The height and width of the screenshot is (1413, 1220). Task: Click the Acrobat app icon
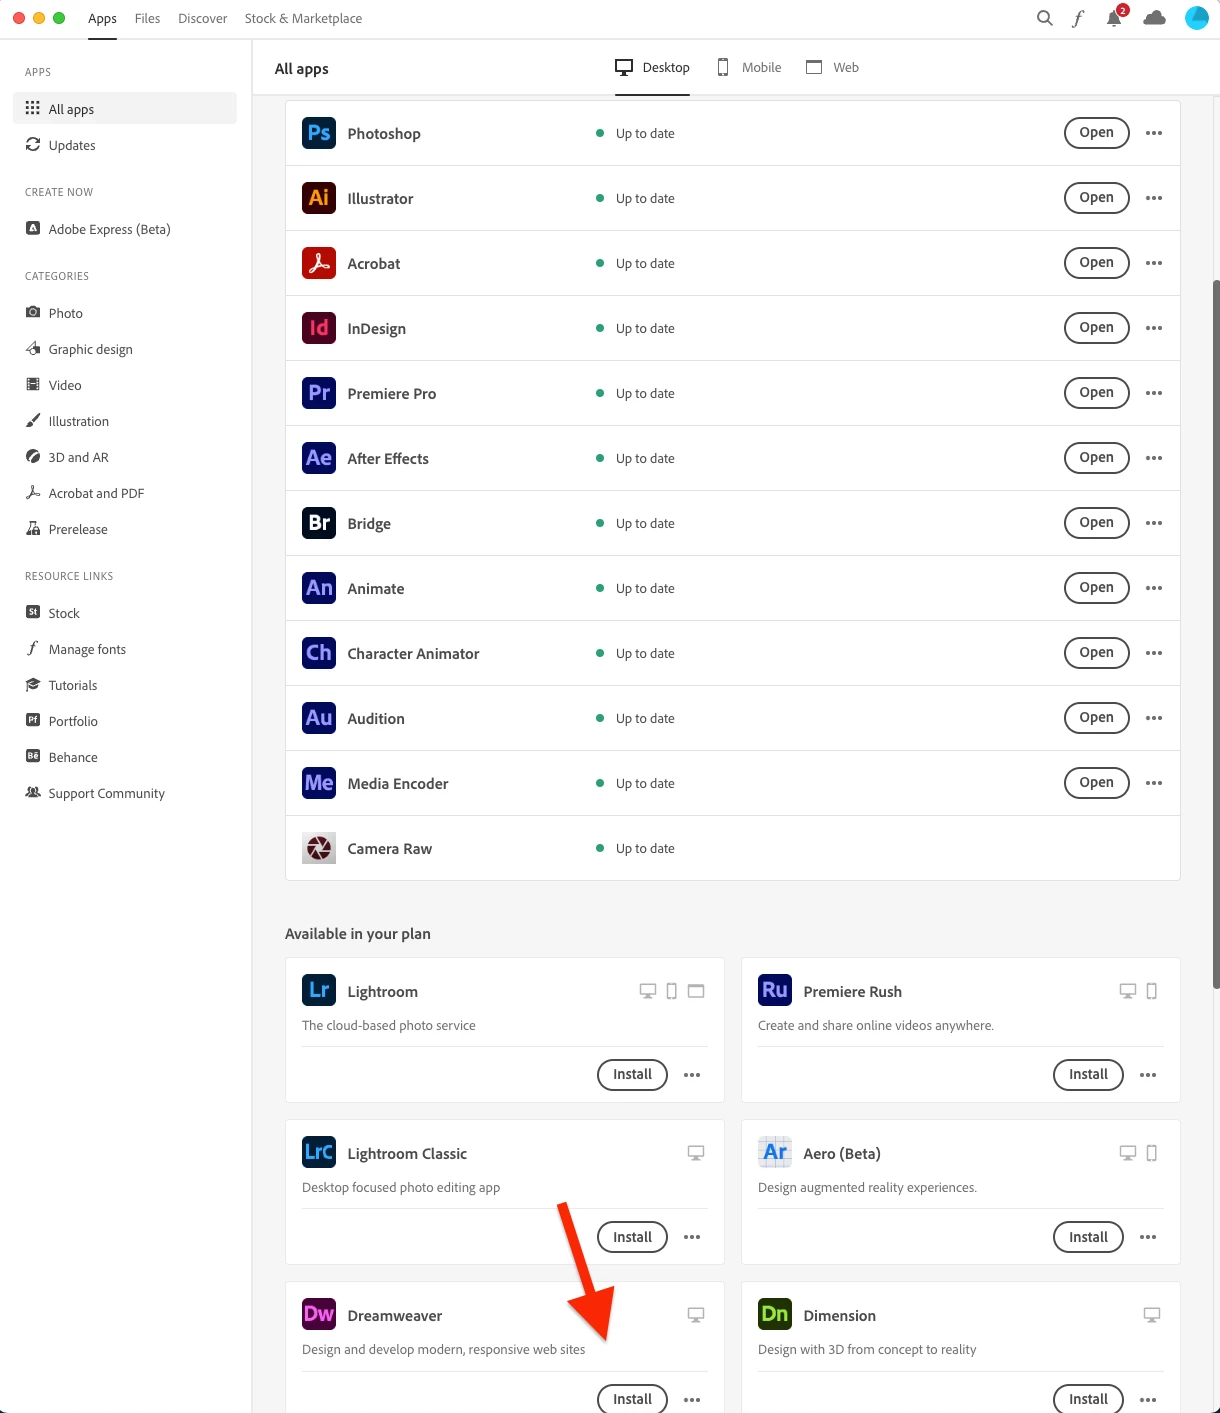(x=319, y=263)
